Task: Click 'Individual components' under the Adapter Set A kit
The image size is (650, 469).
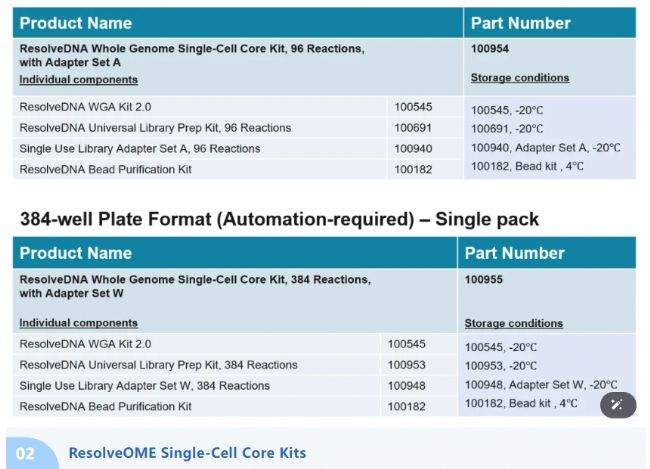Action: 78,79
